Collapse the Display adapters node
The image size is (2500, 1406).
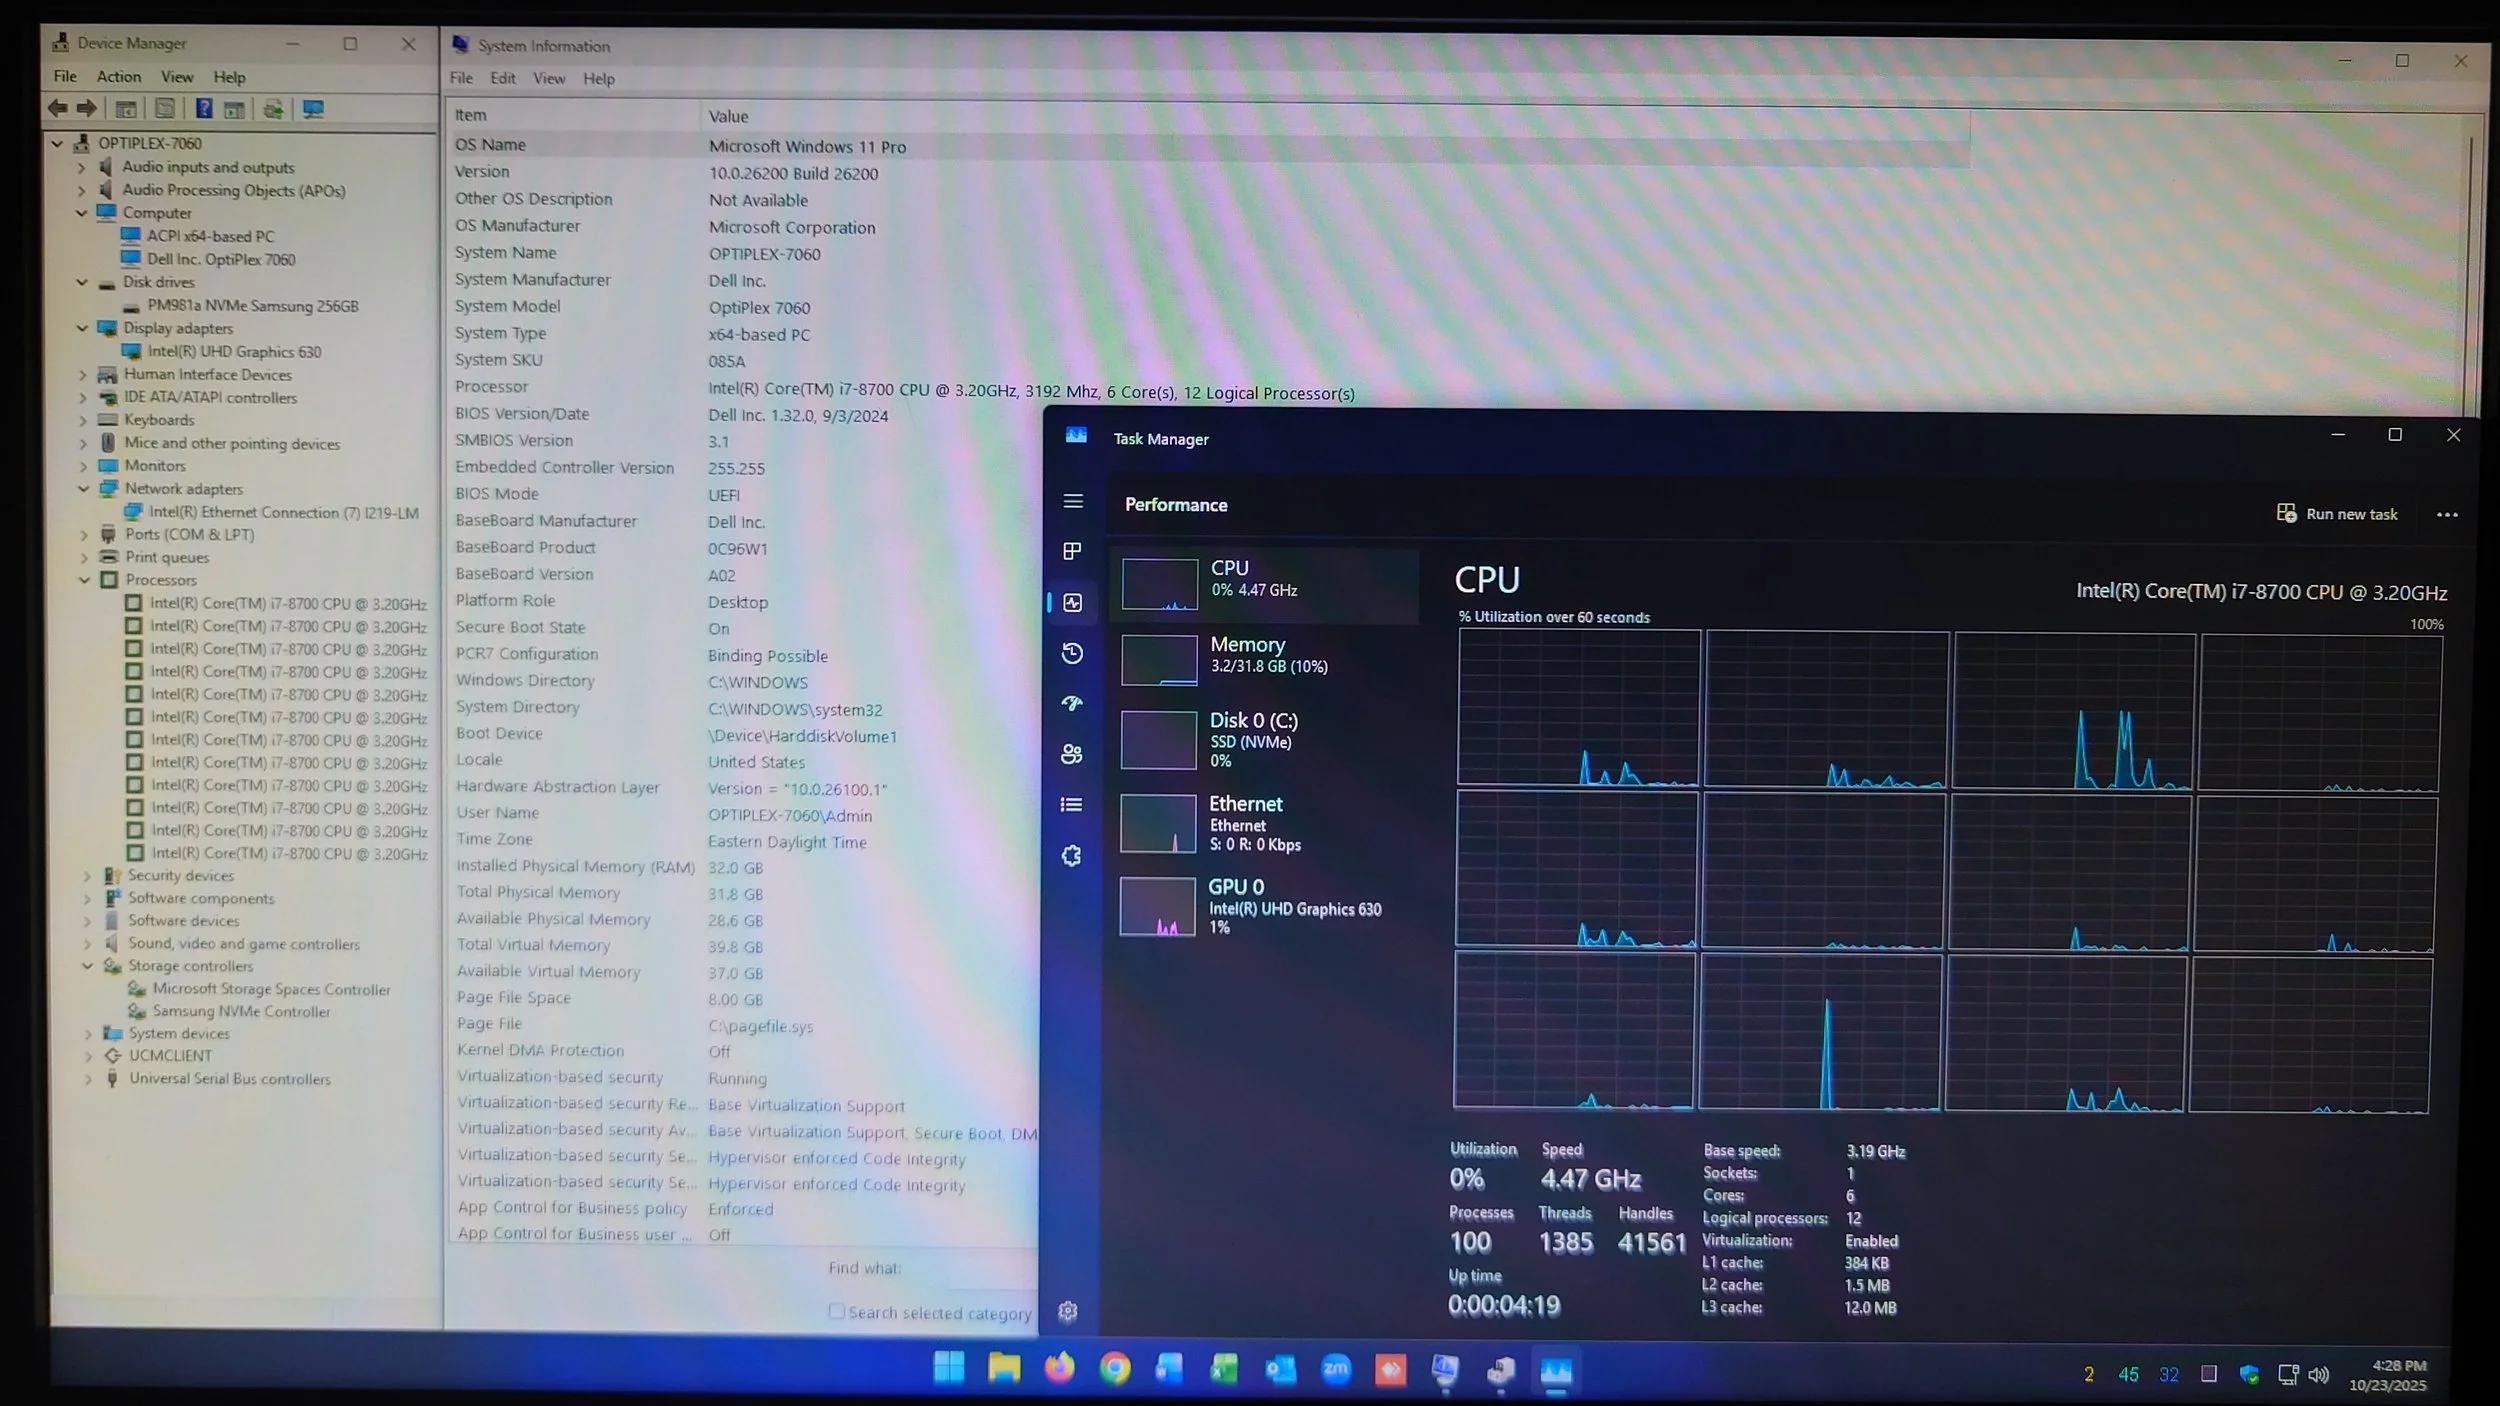[x=83, y=328]
